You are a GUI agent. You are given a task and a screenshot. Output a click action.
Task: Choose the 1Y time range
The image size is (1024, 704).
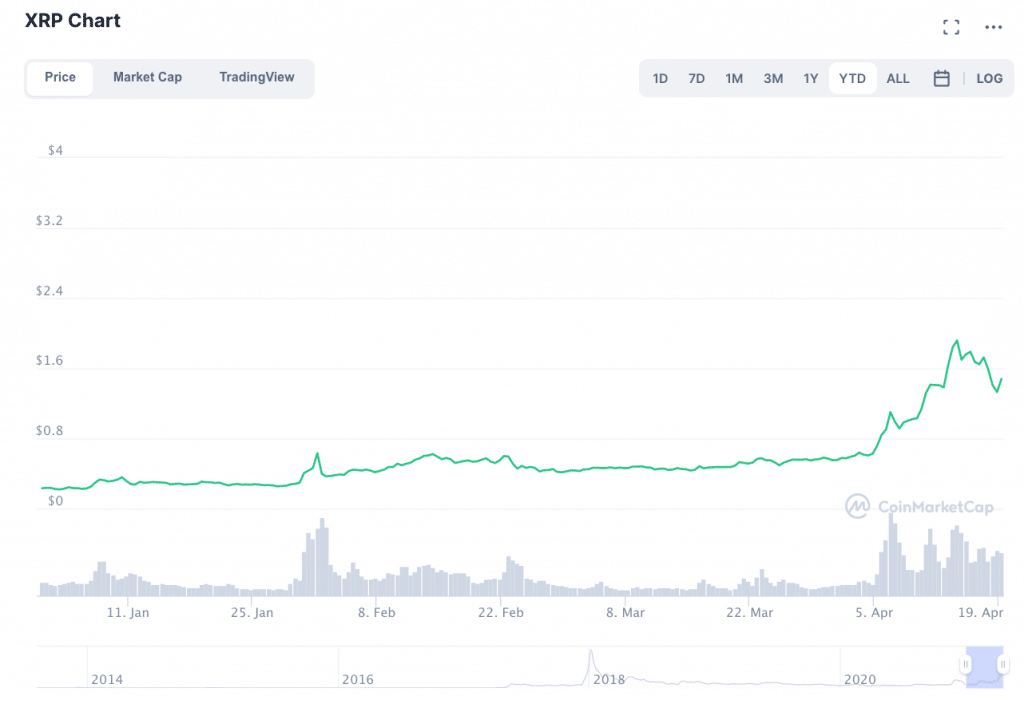coord(810,78)
